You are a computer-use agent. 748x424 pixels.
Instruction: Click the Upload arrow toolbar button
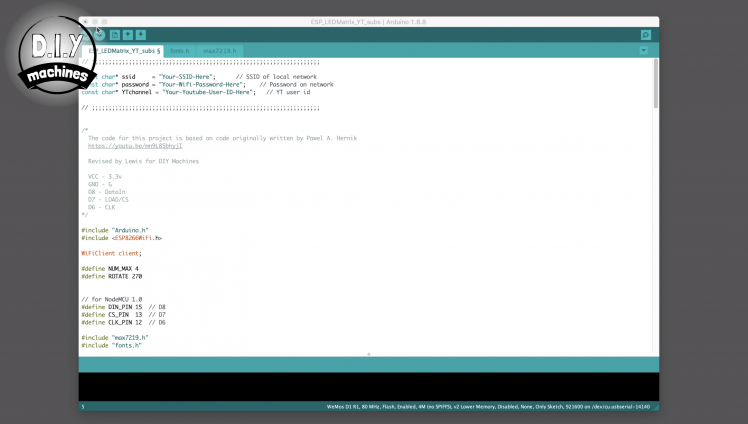[100, 35]
